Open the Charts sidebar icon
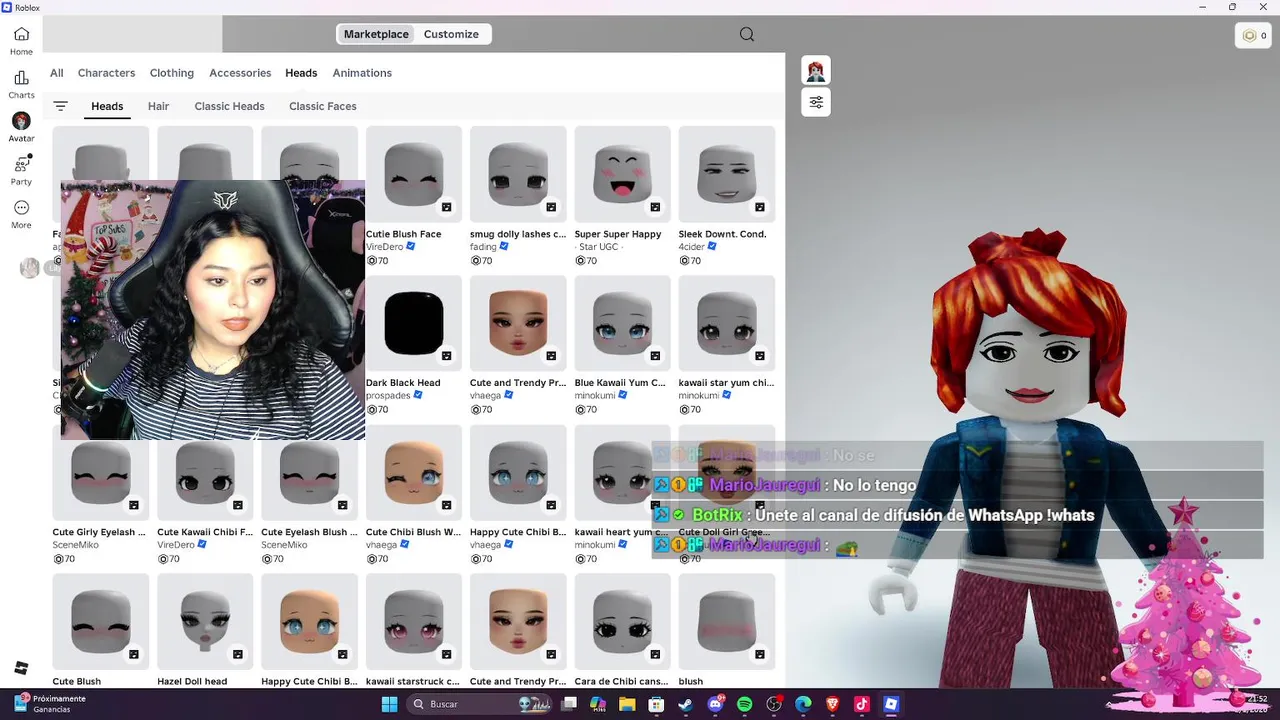 [x=21, y=84]
